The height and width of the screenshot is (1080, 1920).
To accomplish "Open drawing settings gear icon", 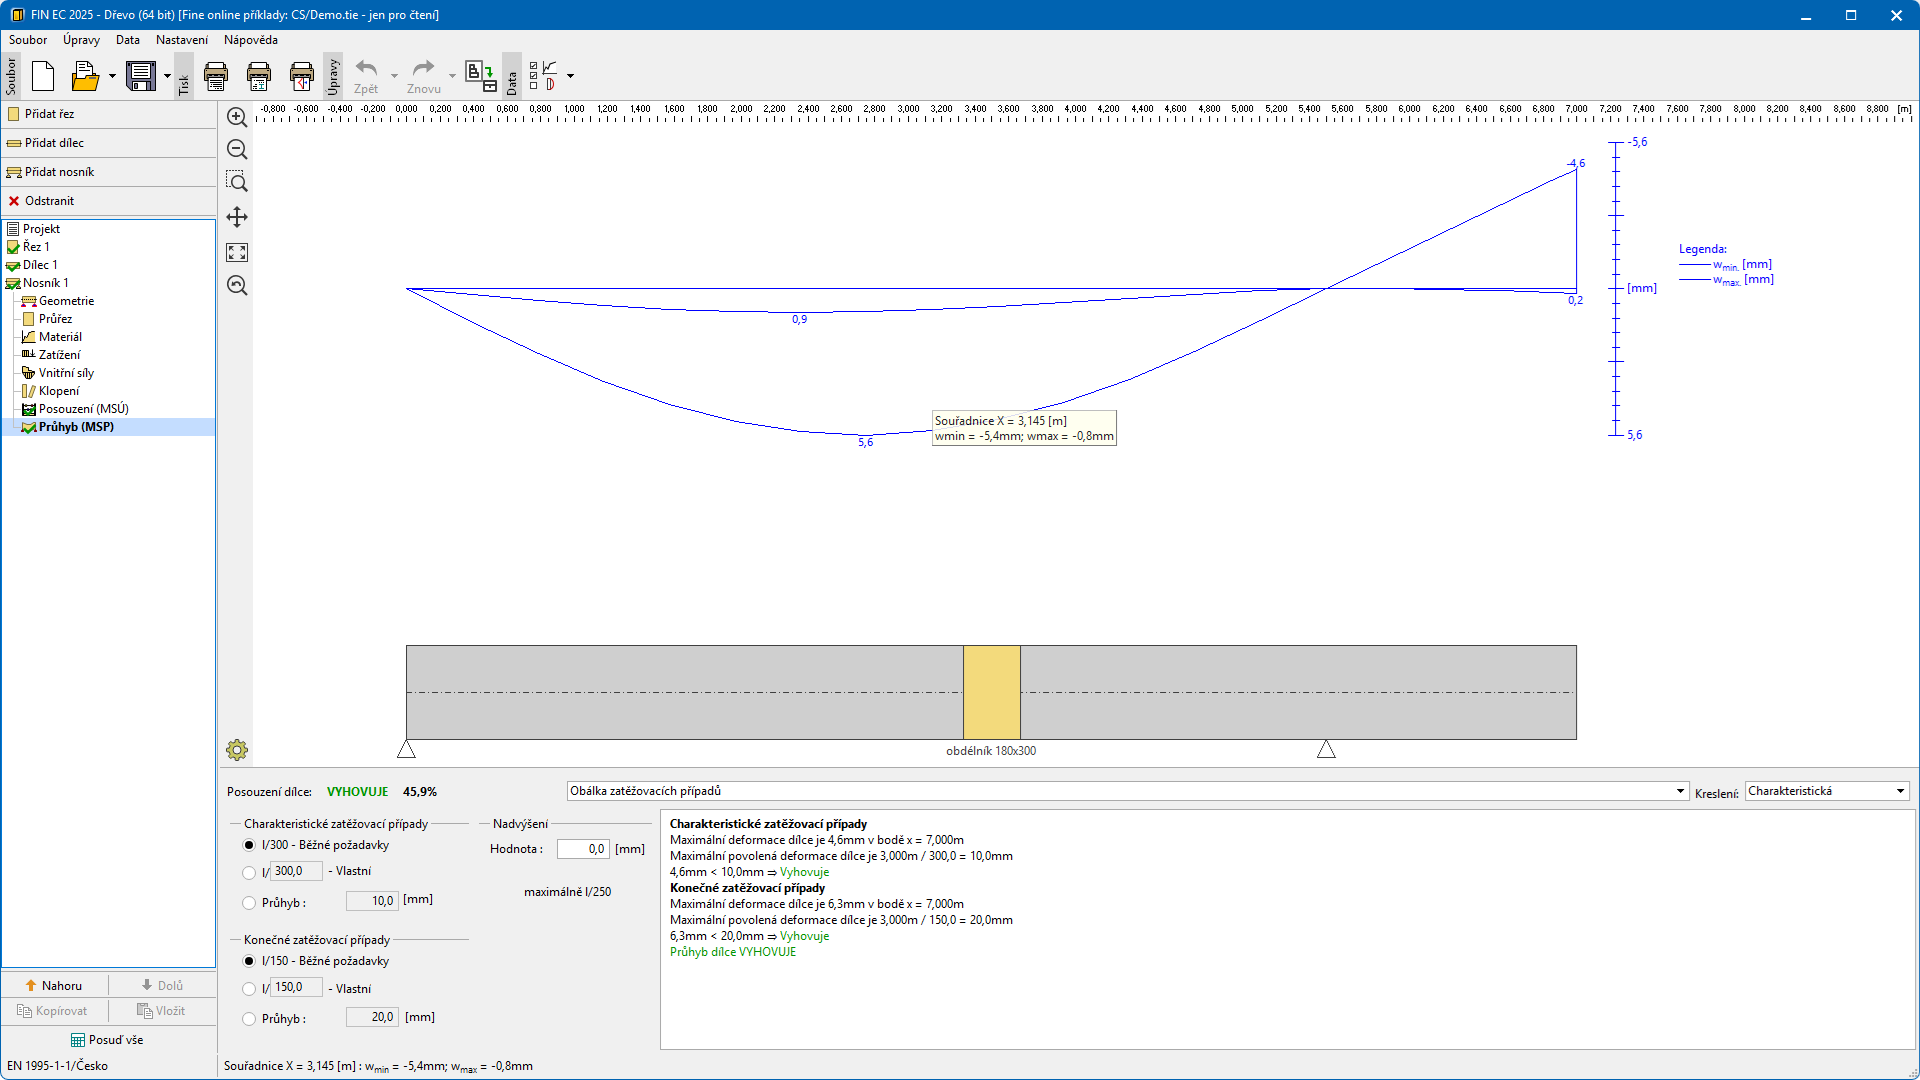I will 237,750.
